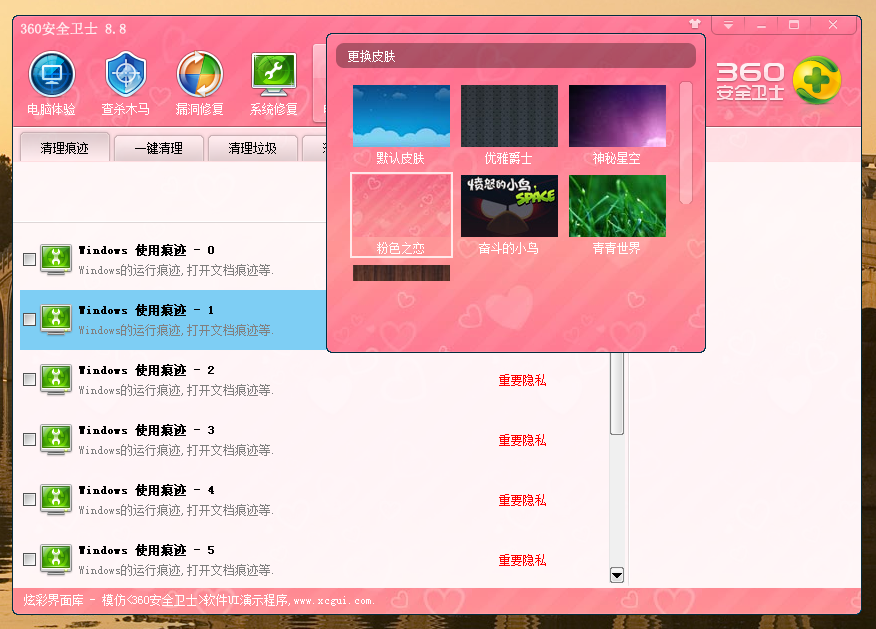Click the skin changer shirt icon in title bar

click(x=694, y=24)
